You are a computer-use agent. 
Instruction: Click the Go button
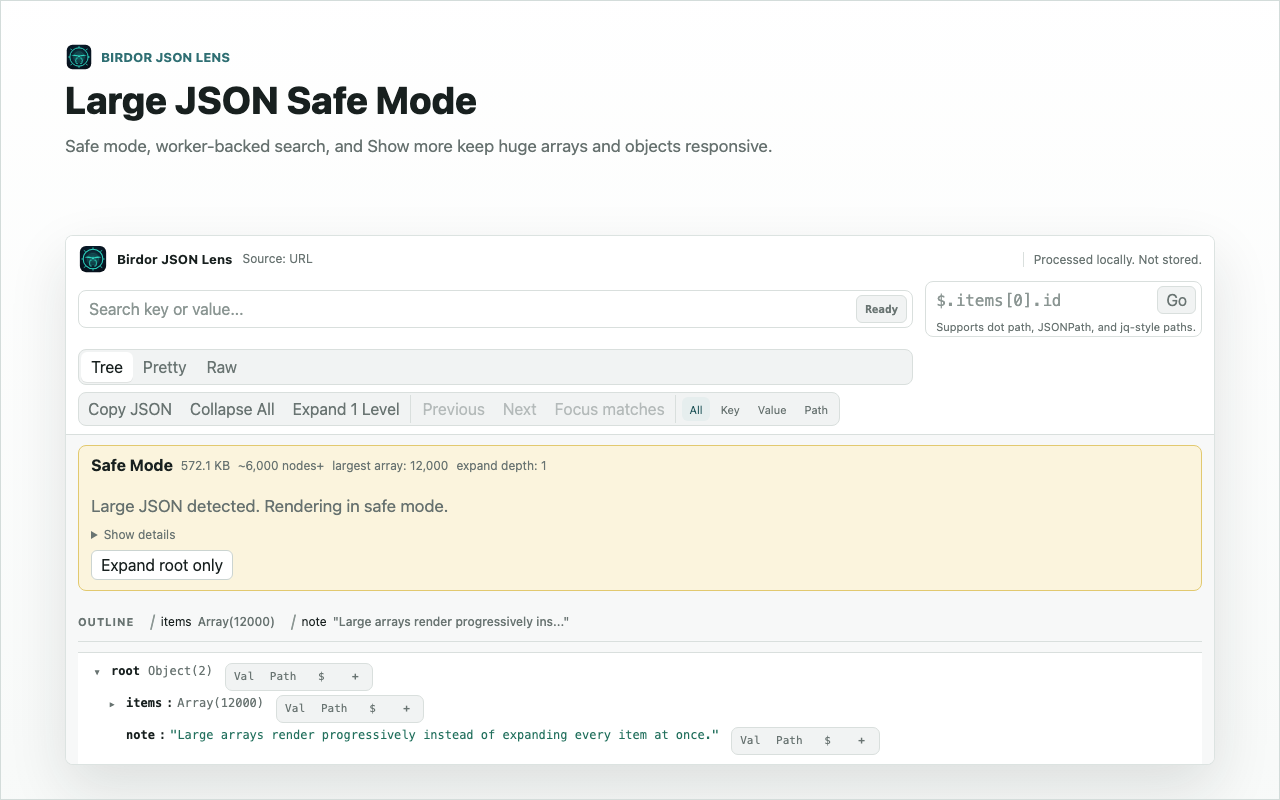point(1176,300)
